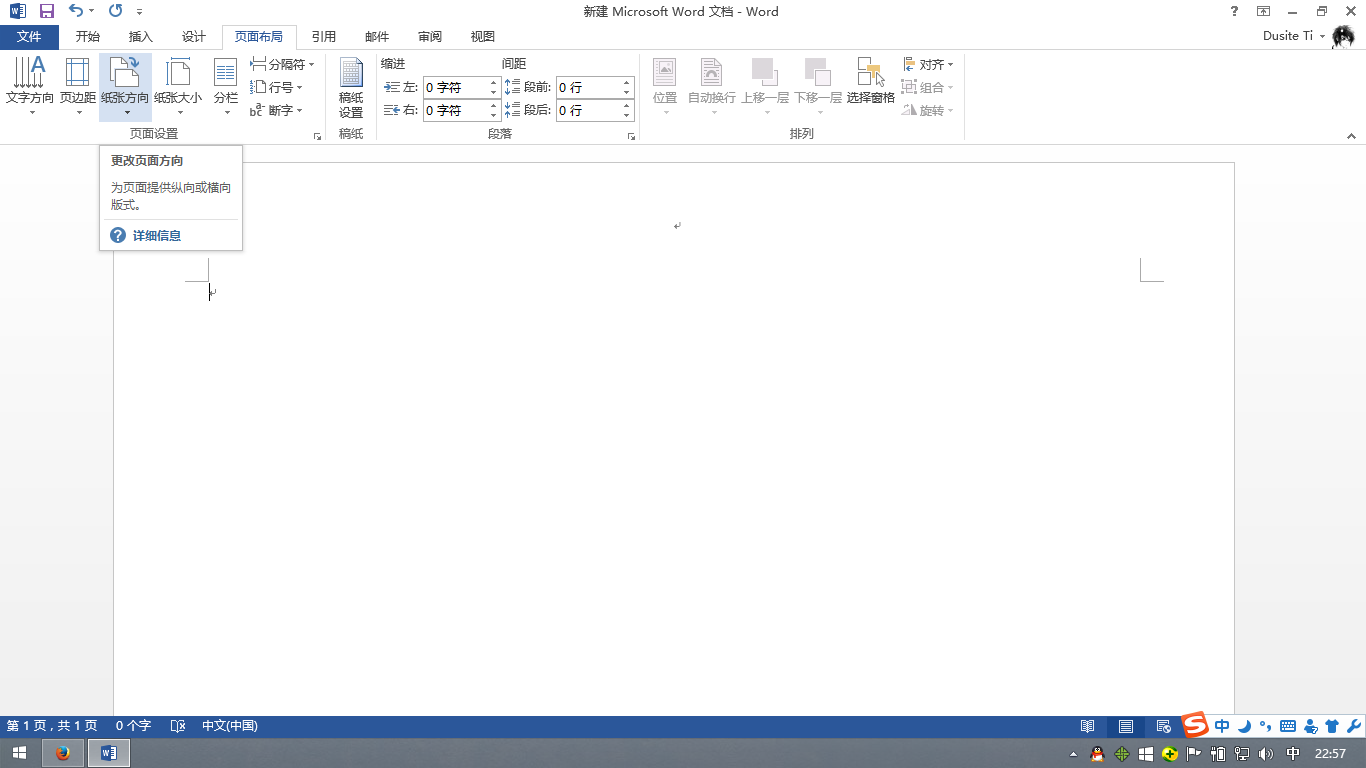Open Firefox from the Windows taskbar
This screenshot has width=1366, height=768.
coord(63,753)
